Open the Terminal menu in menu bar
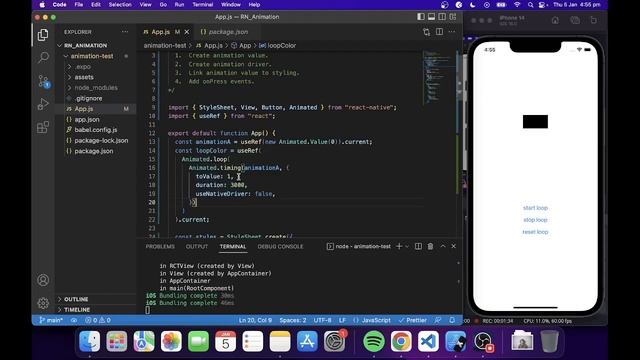This screenshot has width=640, height=360. (x=202, y=4)
